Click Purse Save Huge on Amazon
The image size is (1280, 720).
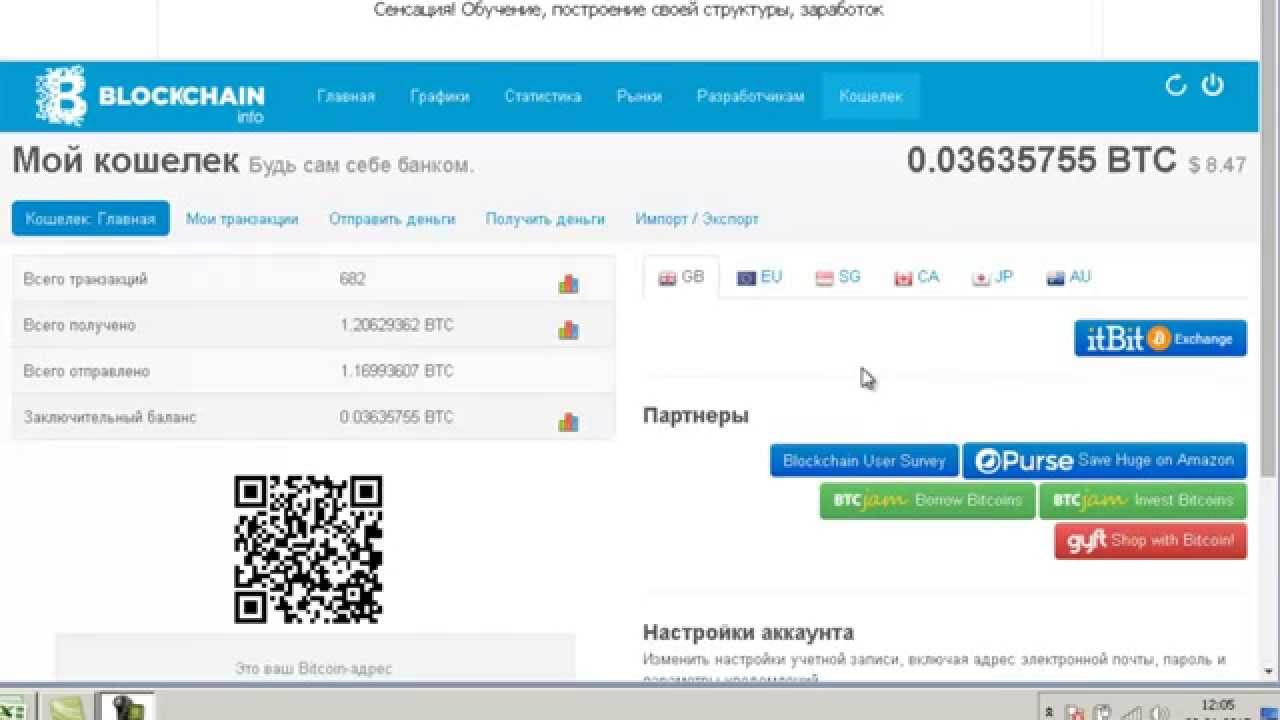(1105, 461)
